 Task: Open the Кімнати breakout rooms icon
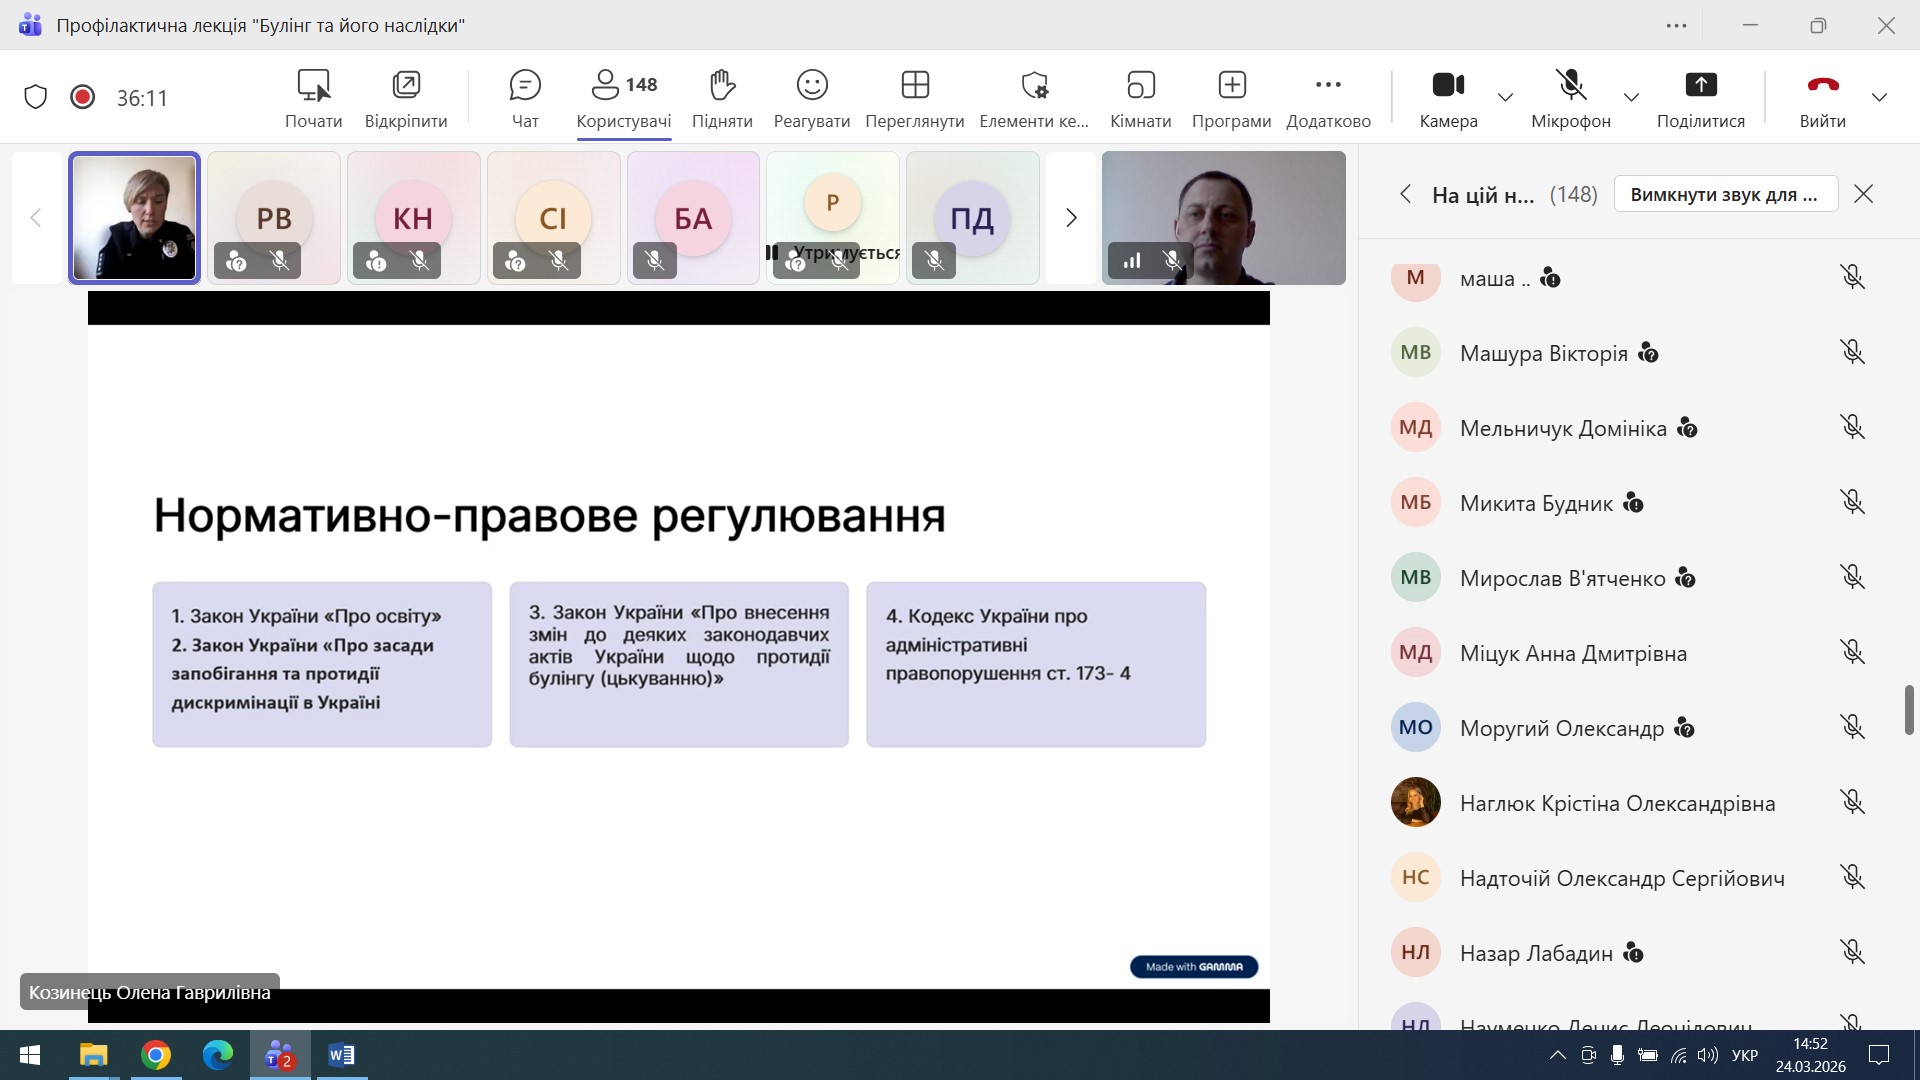(x=1140, y=86)
